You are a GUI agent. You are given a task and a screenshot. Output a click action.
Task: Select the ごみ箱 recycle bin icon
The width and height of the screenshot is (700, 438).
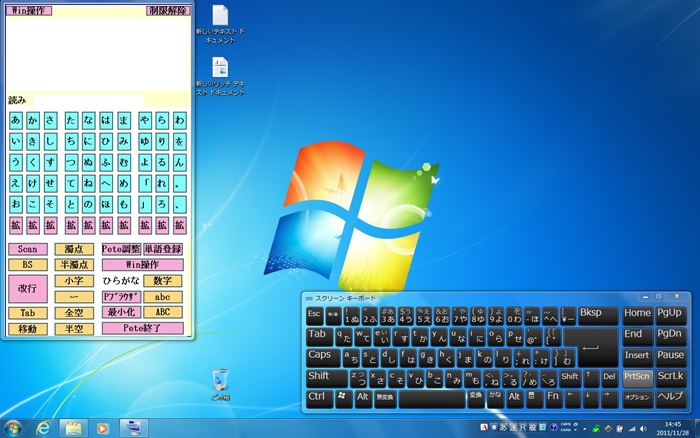220,384
